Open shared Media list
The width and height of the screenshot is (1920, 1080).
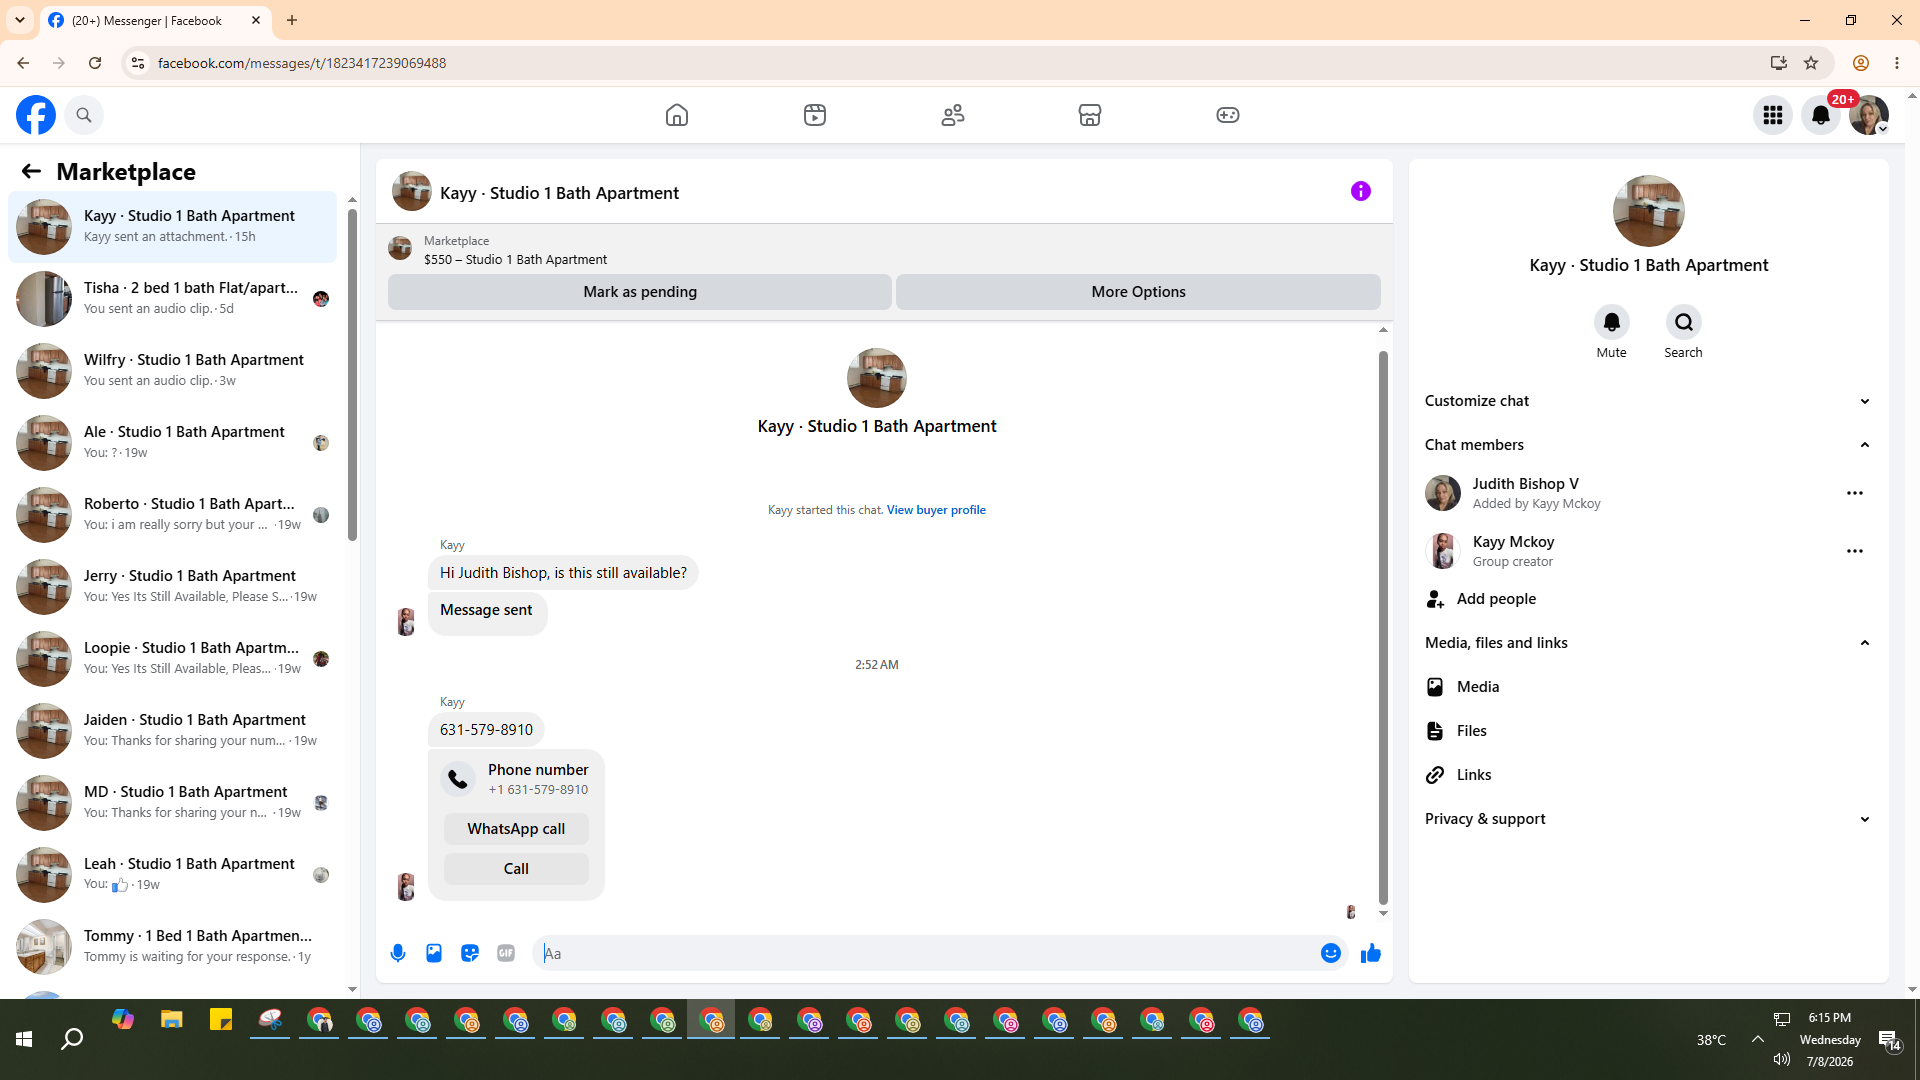[x=1648, y=687]
